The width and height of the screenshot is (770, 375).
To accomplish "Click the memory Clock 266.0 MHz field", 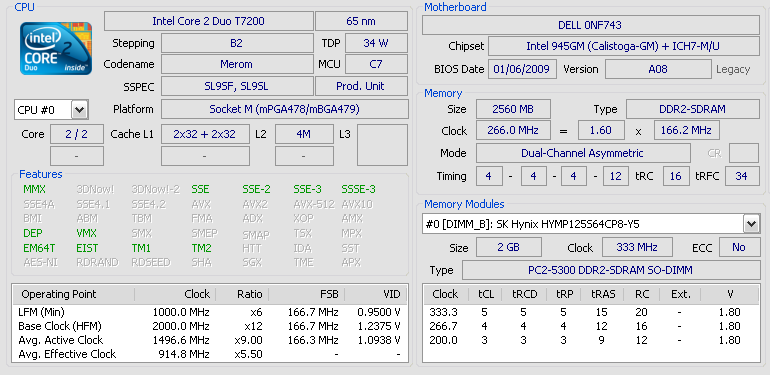I will 513,131.
